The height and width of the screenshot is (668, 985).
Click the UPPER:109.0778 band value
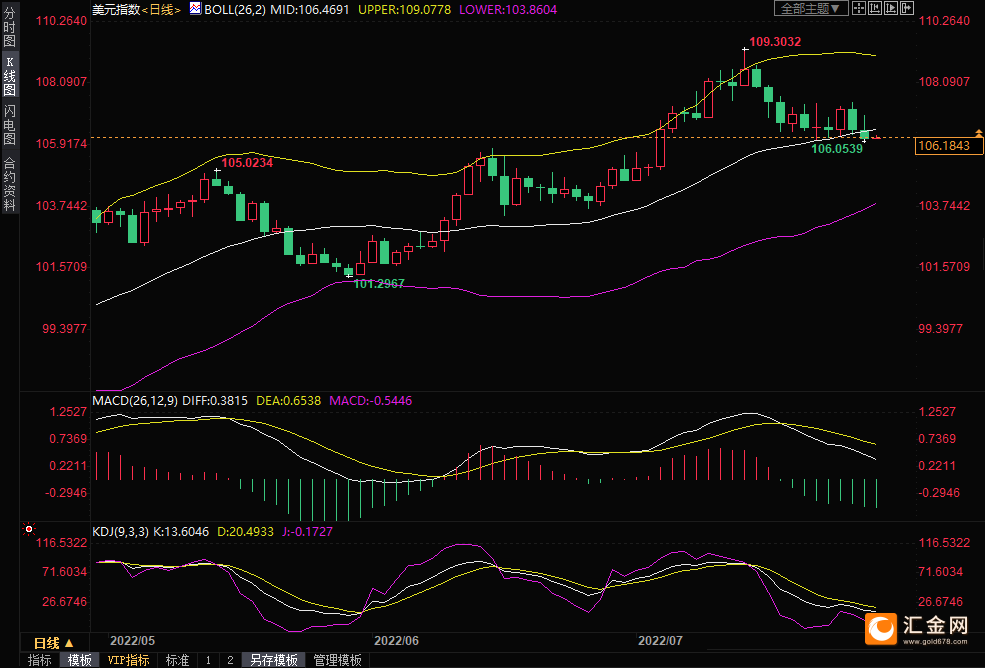point(405,9)
